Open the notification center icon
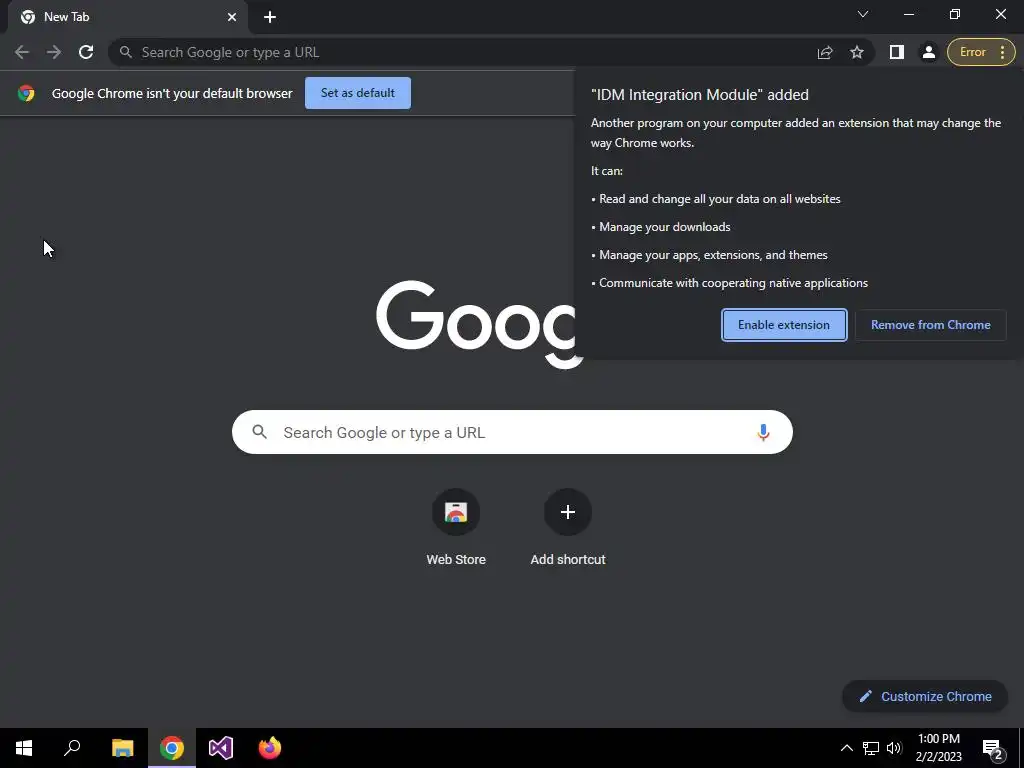The image size is (1024, 768). (993, 748)
